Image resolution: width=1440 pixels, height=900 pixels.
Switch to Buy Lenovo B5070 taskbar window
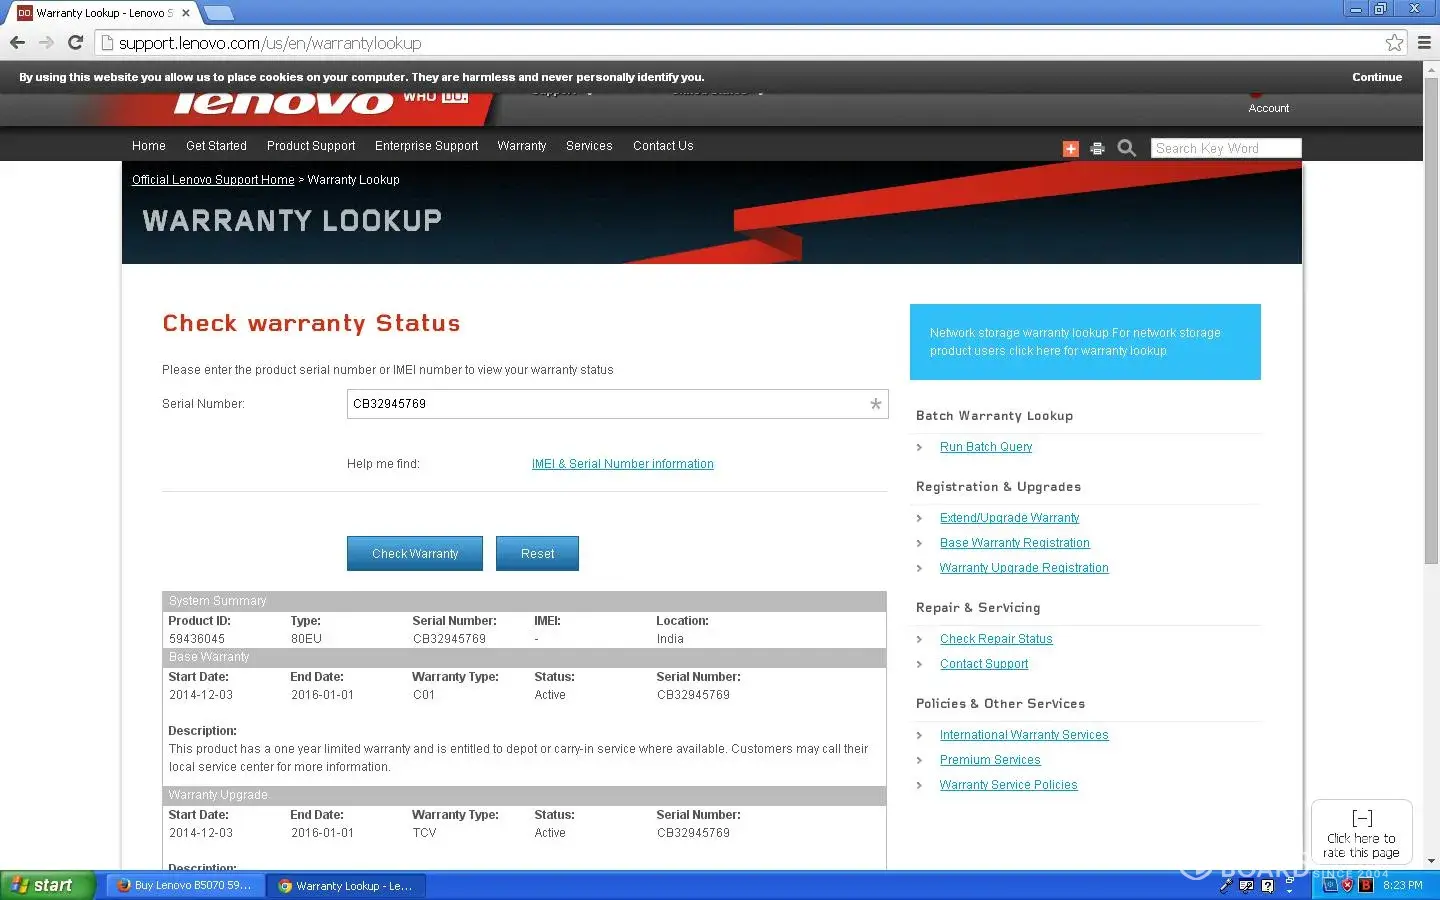[x=182, y=886]
